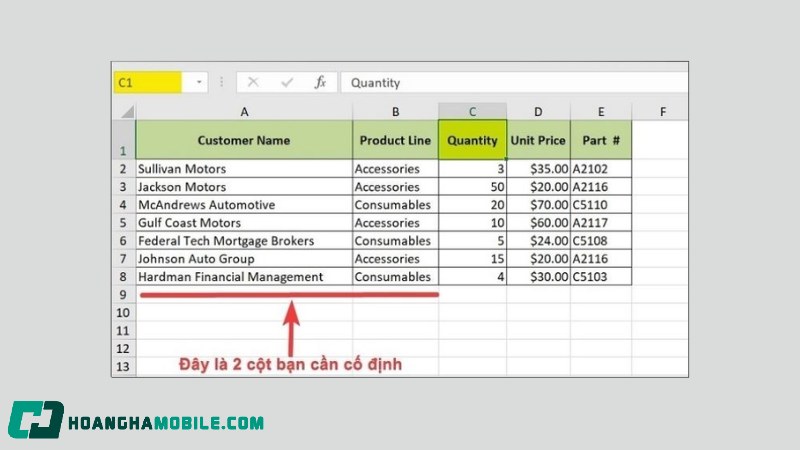Click the Unit Price header cell
Screen dimensions: 800x450
[x=538, y=140]
